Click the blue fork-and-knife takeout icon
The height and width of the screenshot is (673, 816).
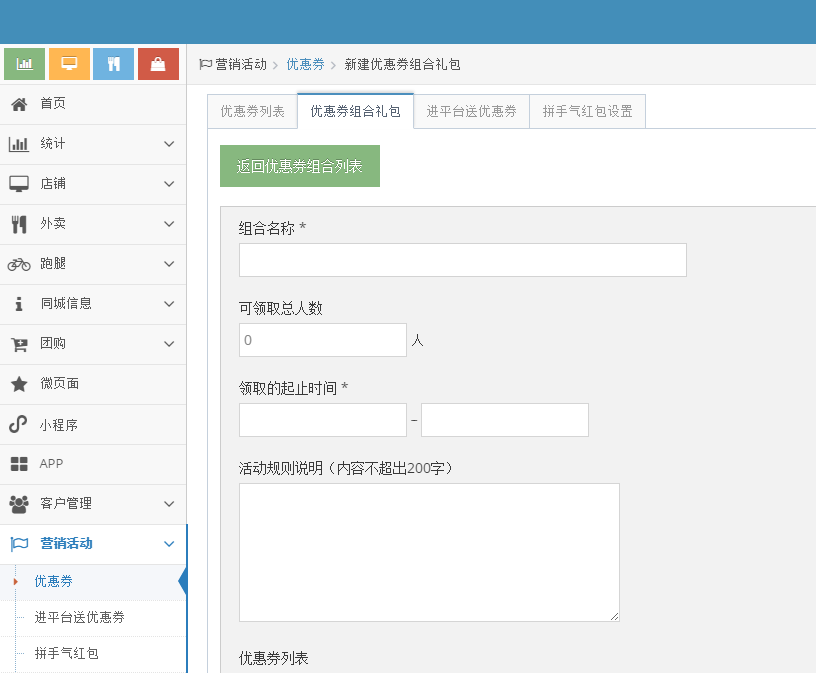pos(113,63)
